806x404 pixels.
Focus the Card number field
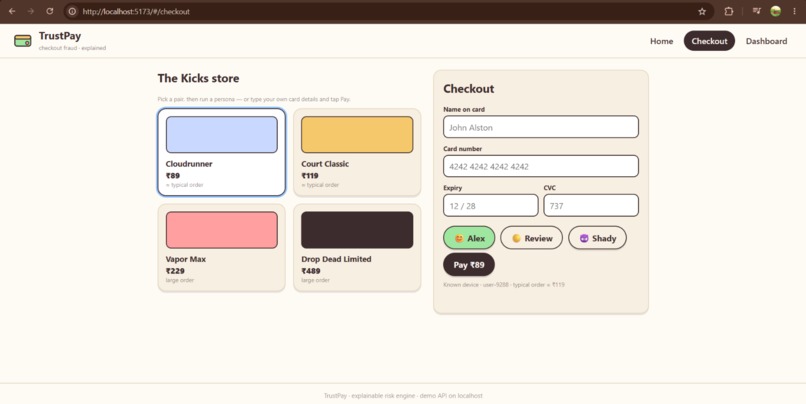tap(541, 166)
